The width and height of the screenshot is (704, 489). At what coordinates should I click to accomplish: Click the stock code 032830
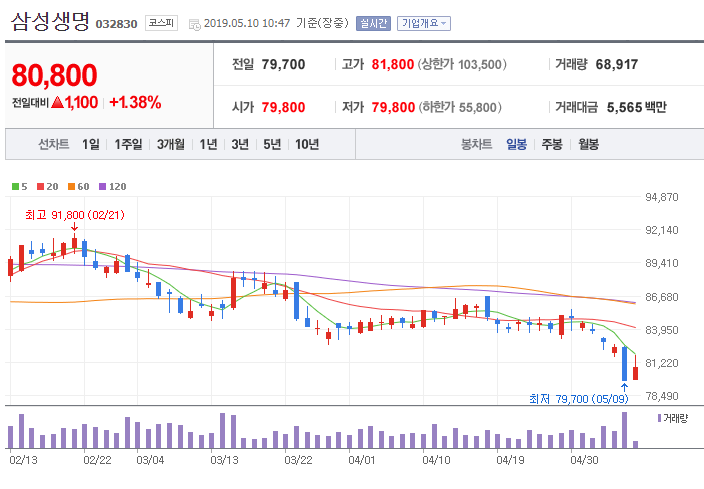pos(116,24)
